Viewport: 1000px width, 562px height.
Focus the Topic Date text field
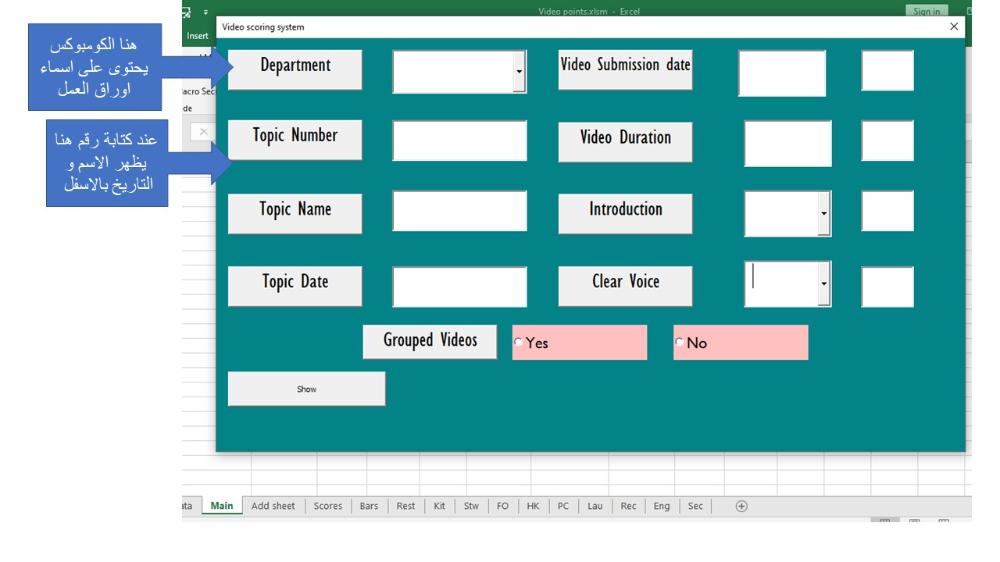(459, 287)
